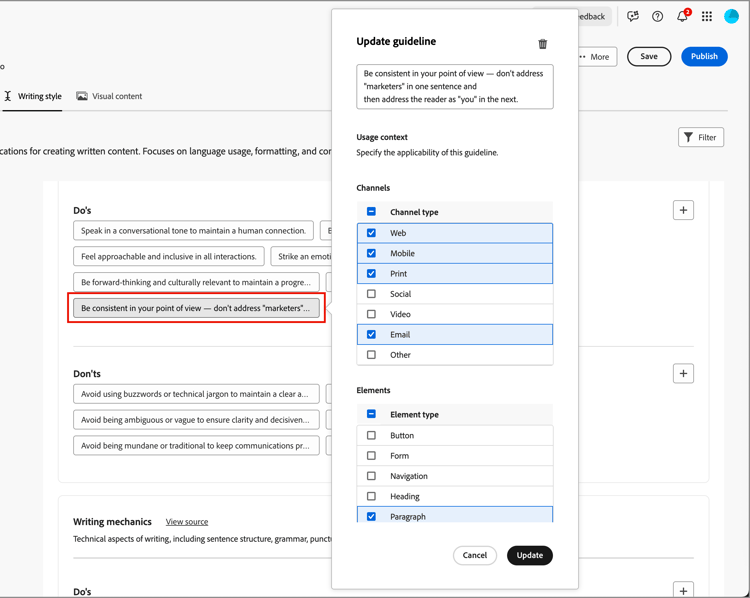Open the Writing style tab
The width and height of the screenshot is (750, 598).
pyautogui.click(x=33, y=96)
